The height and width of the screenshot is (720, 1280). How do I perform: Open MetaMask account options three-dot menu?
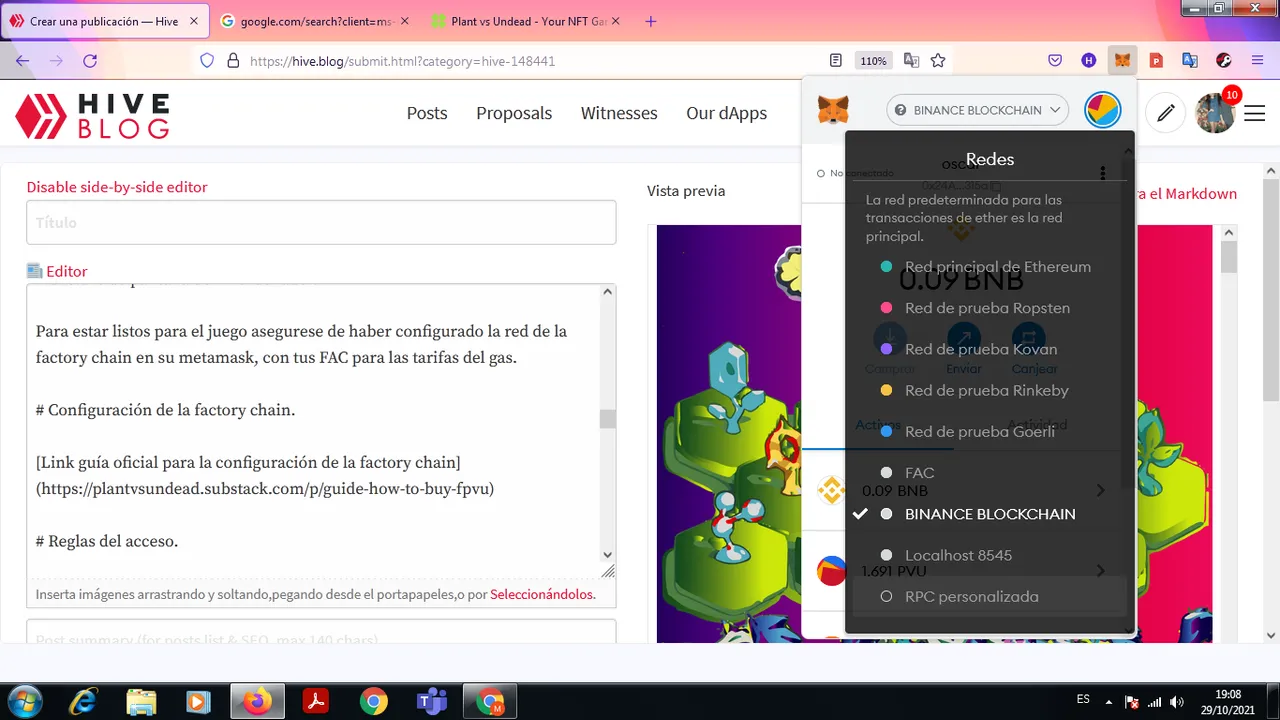tap(1103, 173)
